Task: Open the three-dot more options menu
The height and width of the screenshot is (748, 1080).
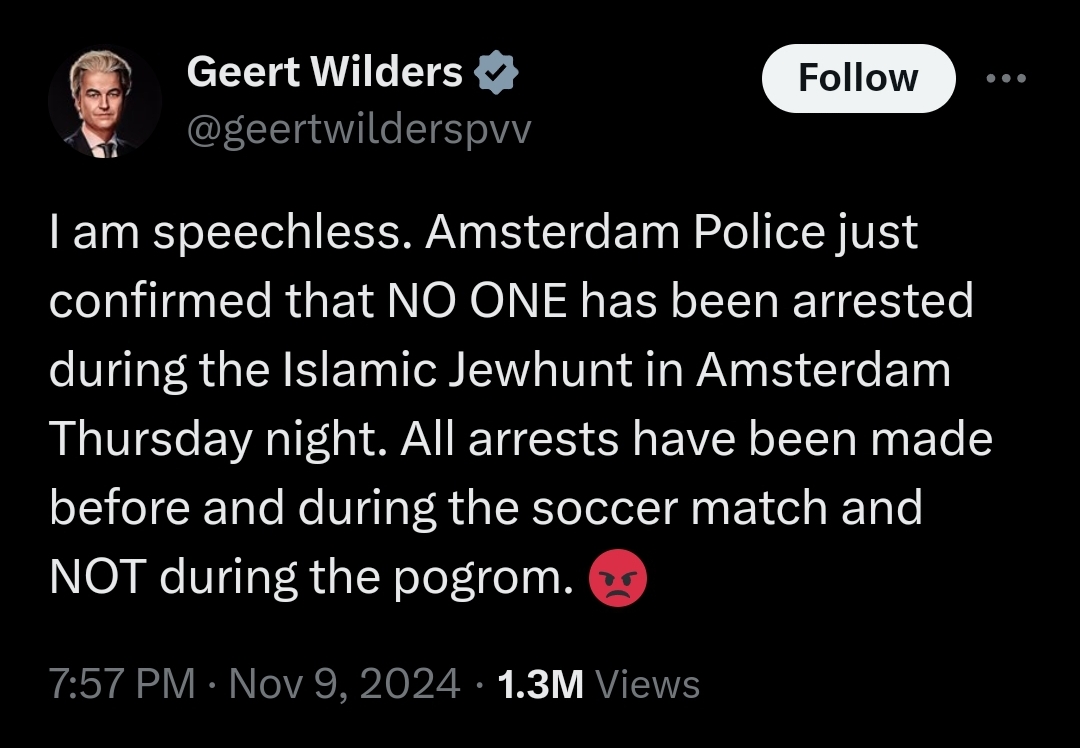Action: [1004, 78]
